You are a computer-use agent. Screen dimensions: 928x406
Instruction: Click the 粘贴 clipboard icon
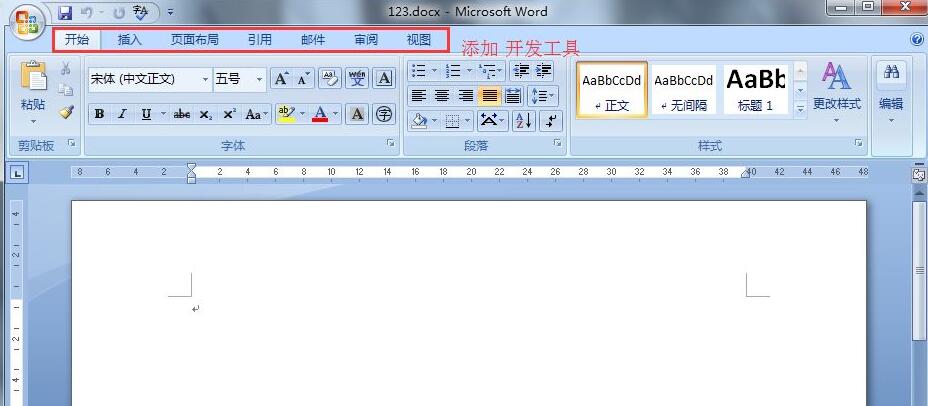coord(33,76)
